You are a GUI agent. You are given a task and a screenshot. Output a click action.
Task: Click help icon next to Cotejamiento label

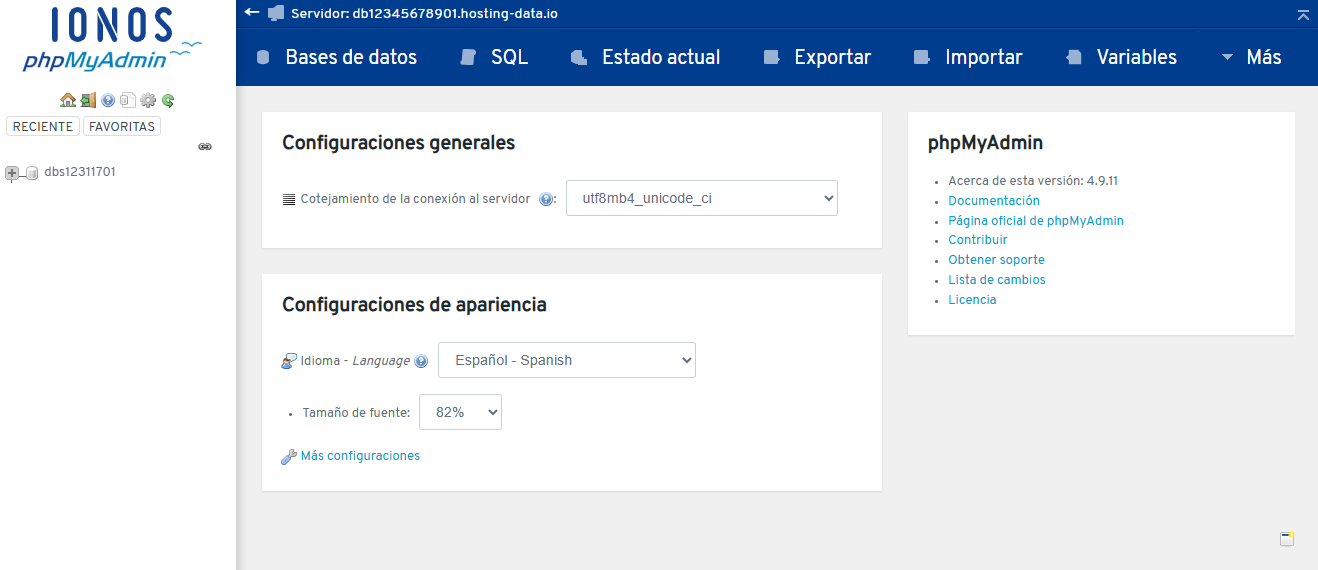tap(546, 199)
